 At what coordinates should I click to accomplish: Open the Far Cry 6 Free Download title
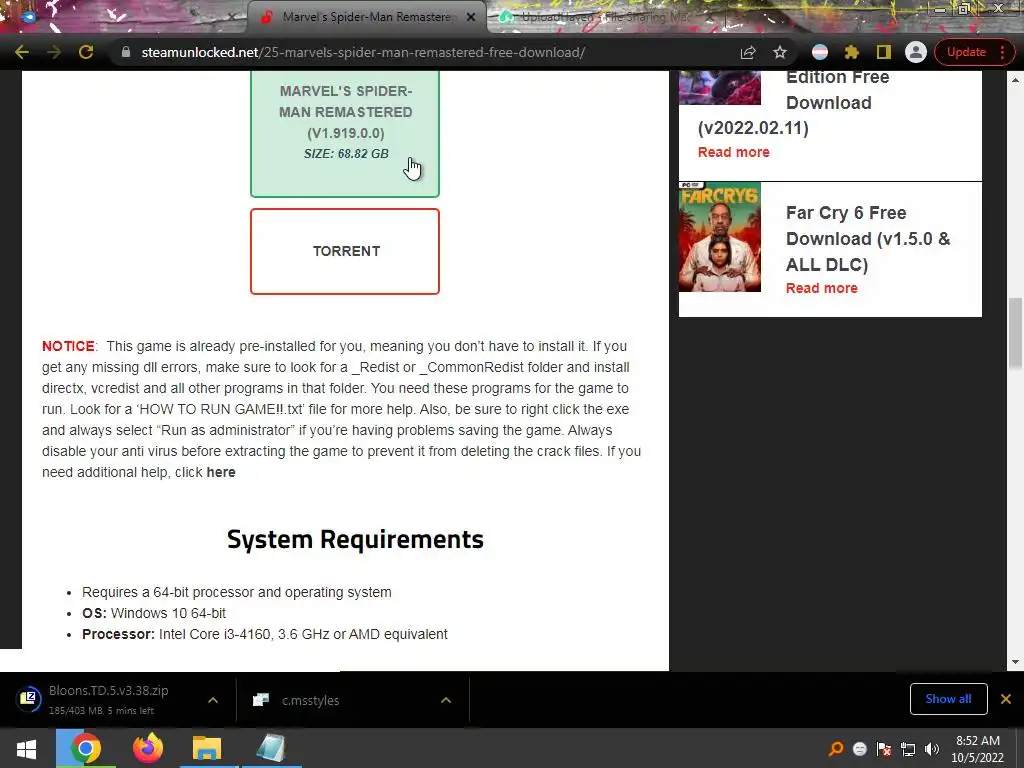coord(868,238)
